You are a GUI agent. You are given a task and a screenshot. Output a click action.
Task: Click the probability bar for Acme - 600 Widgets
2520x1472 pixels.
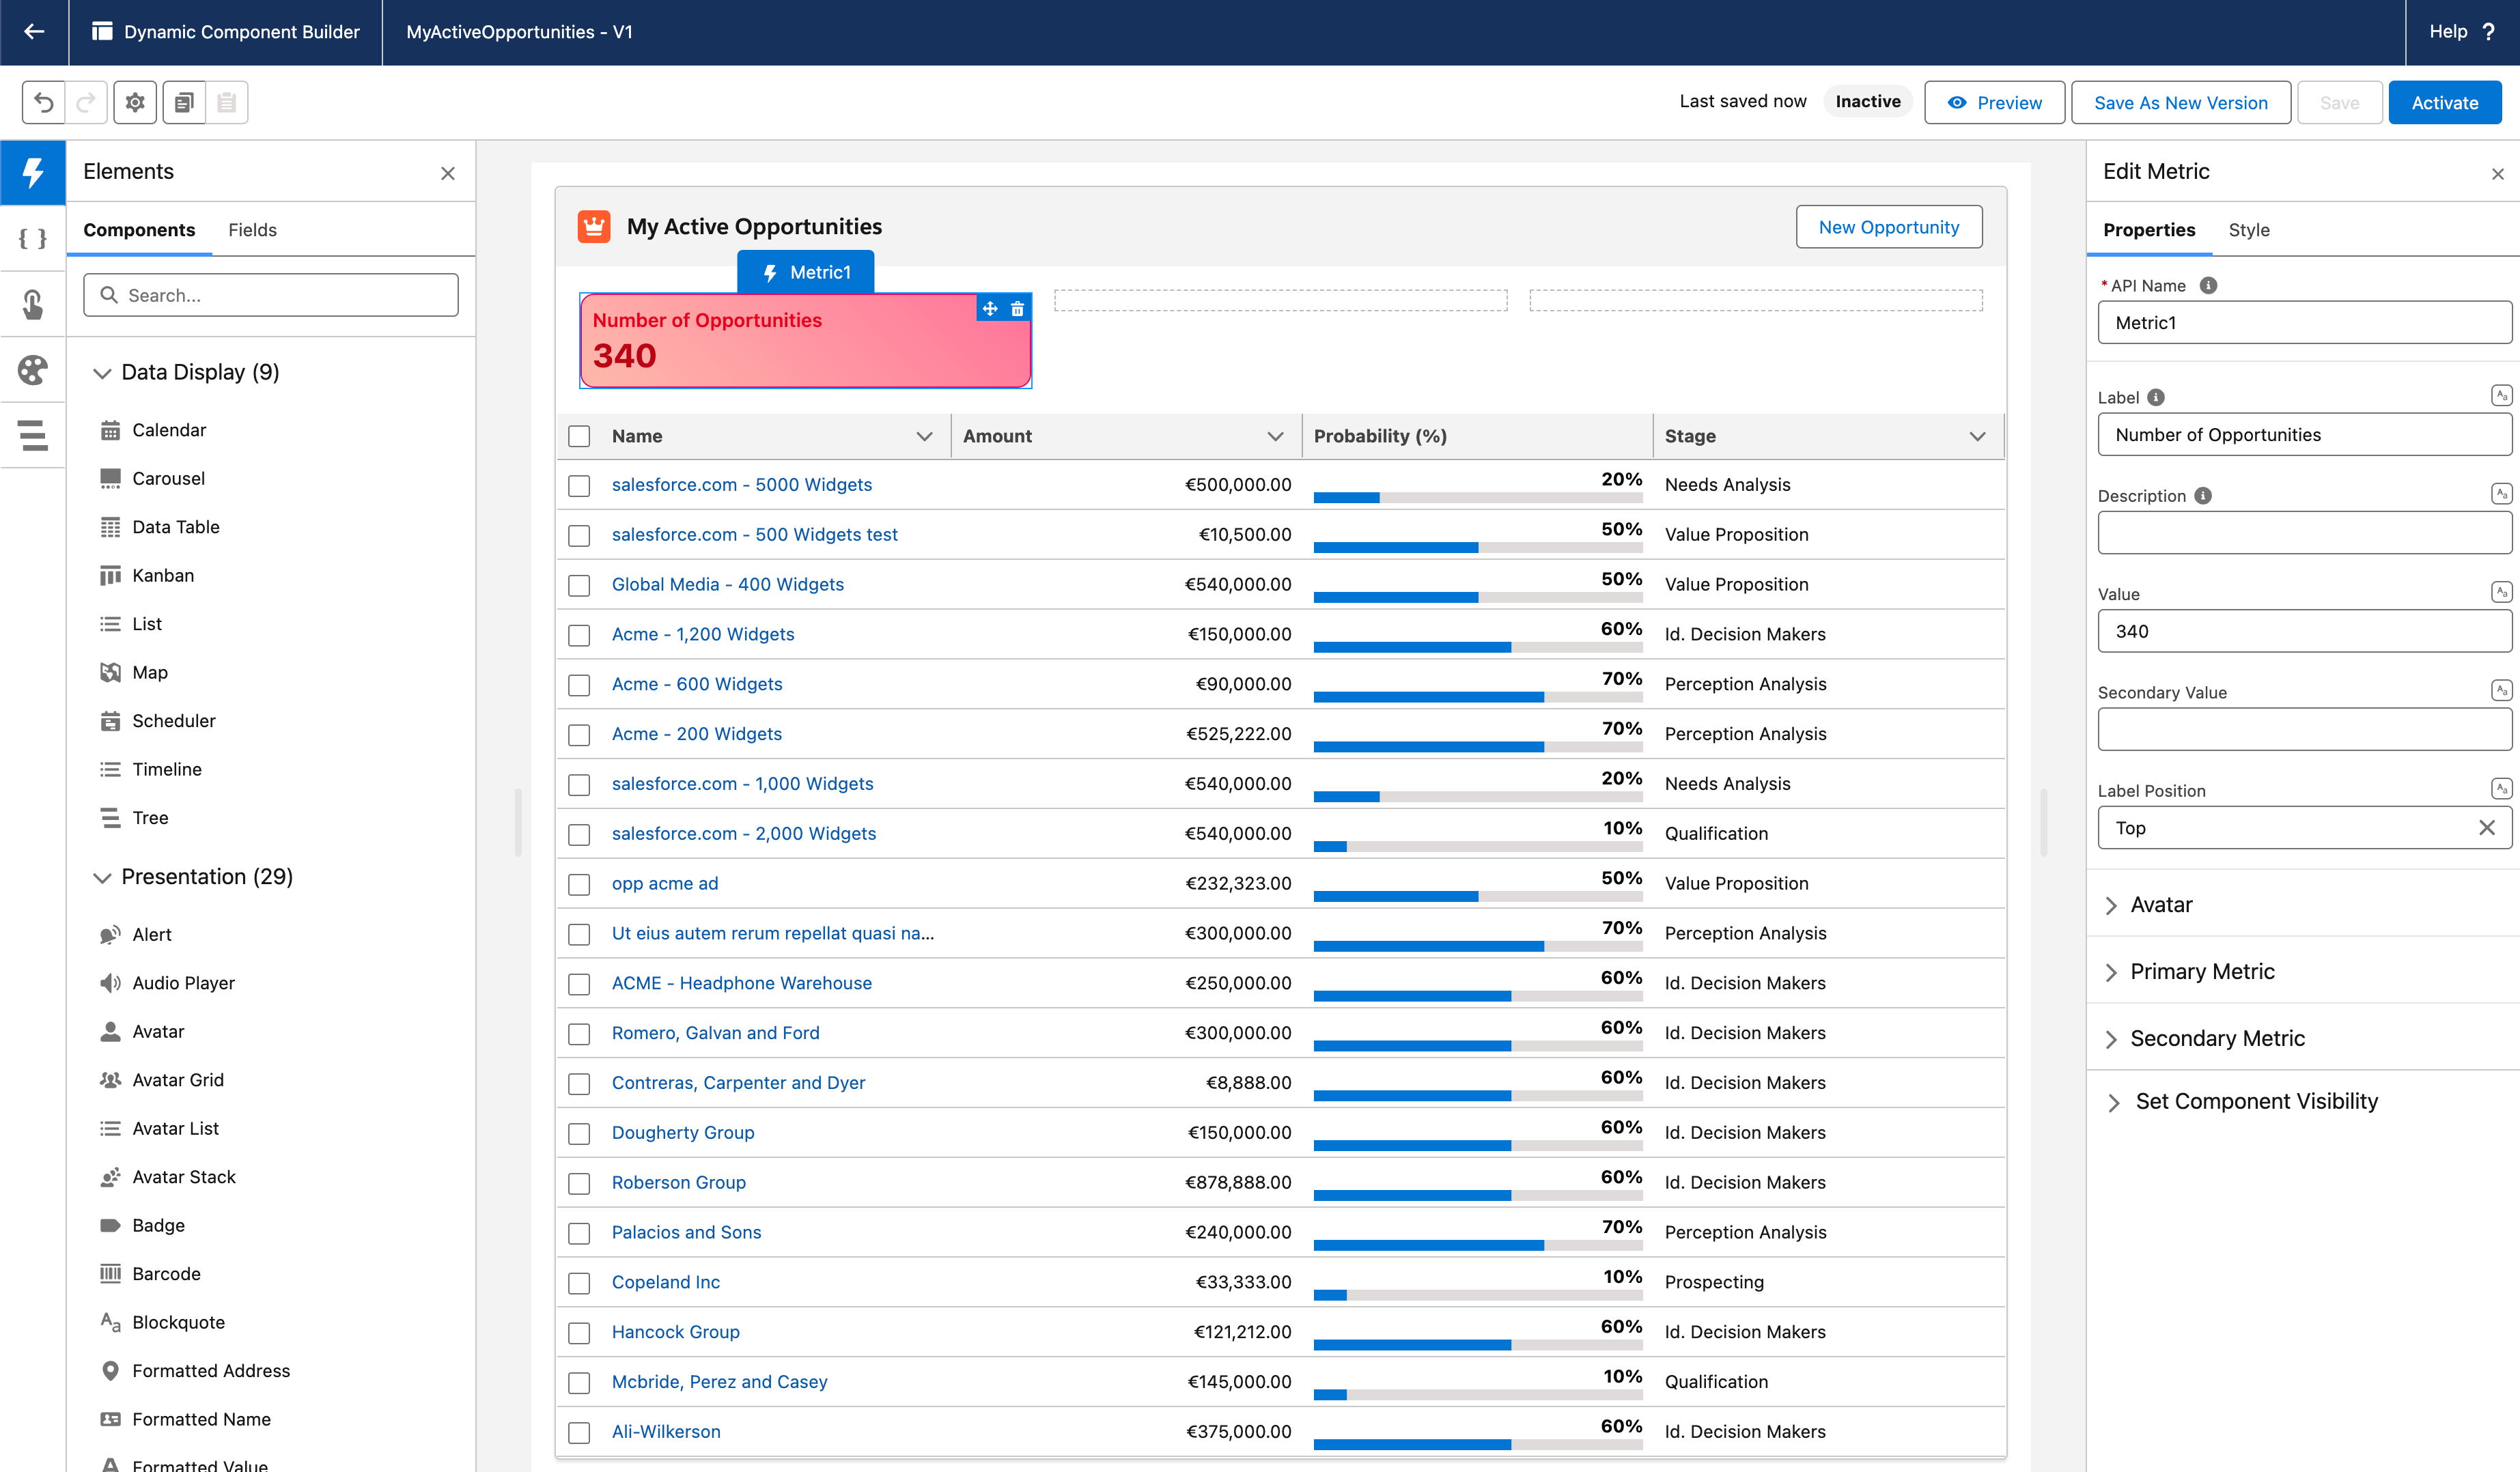pyautogui.click(x=1478, y=697)
